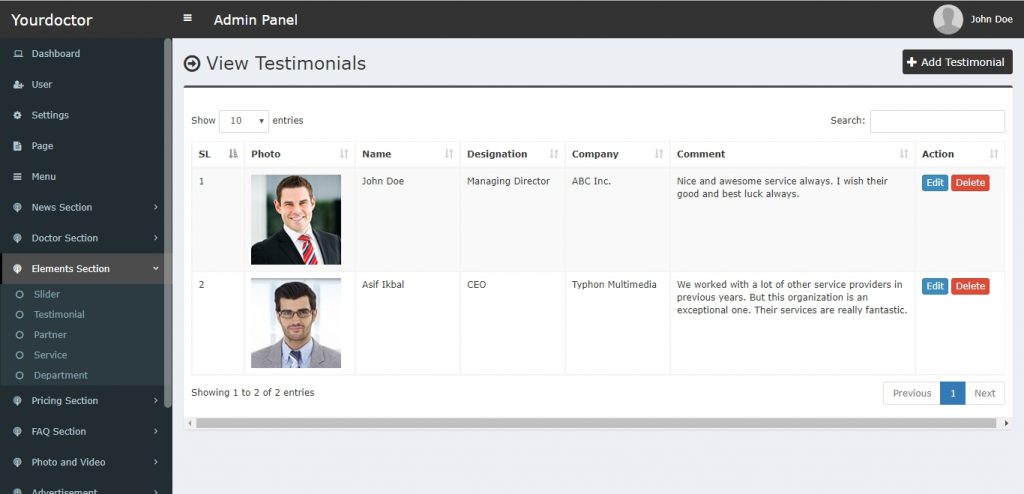Open Settings menu item

coord(82,115)
